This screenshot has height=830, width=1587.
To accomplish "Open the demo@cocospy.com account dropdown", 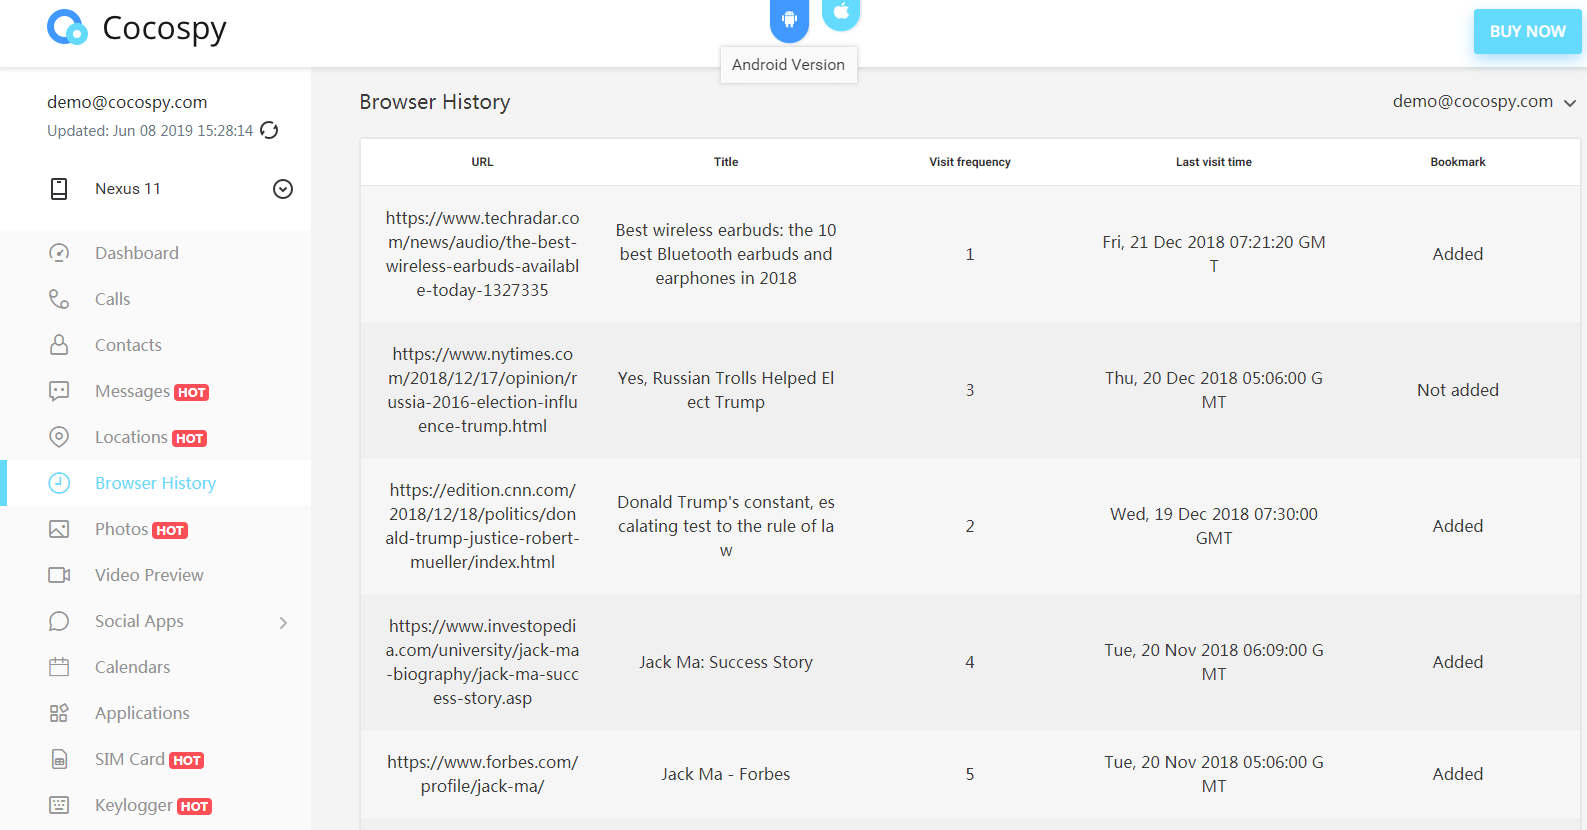I will pos(1484,102).
